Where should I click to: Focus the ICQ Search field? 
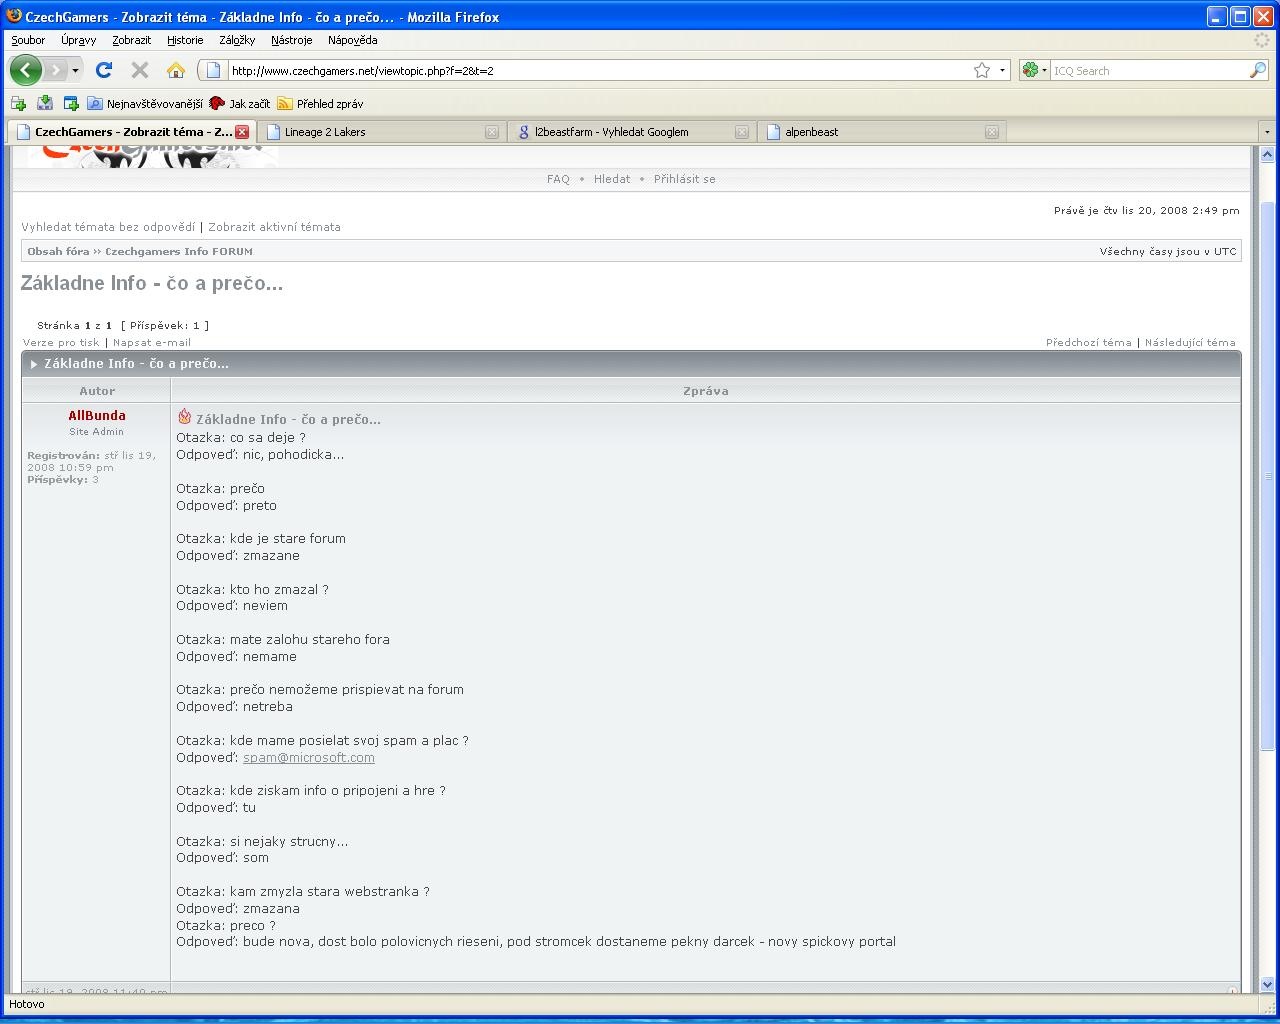1149,71
